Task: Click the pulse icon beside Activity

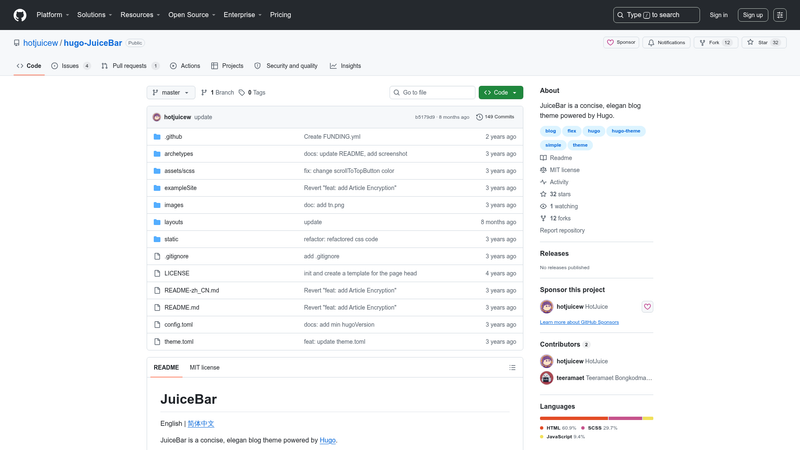Action: [x=543, y=182]
